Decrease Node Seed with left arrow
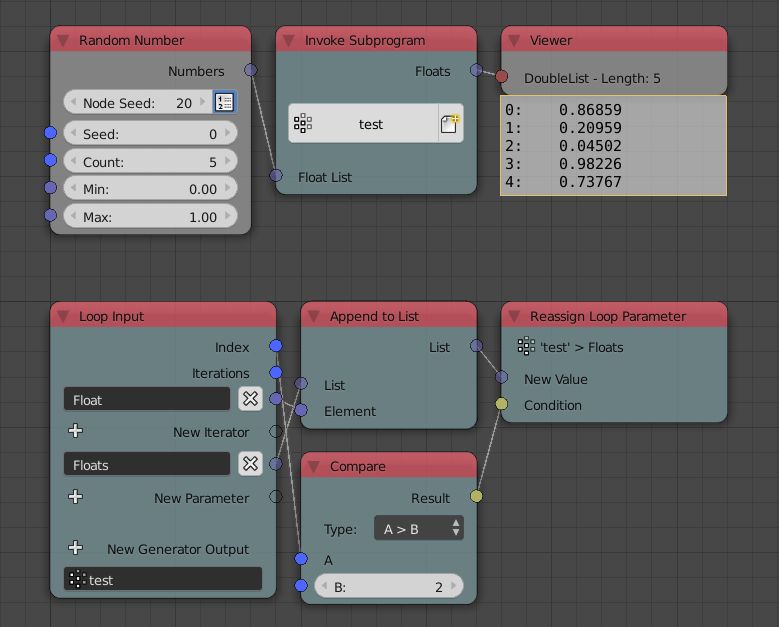Viewport: 779px width, 627px height. (x=74, y=102)
